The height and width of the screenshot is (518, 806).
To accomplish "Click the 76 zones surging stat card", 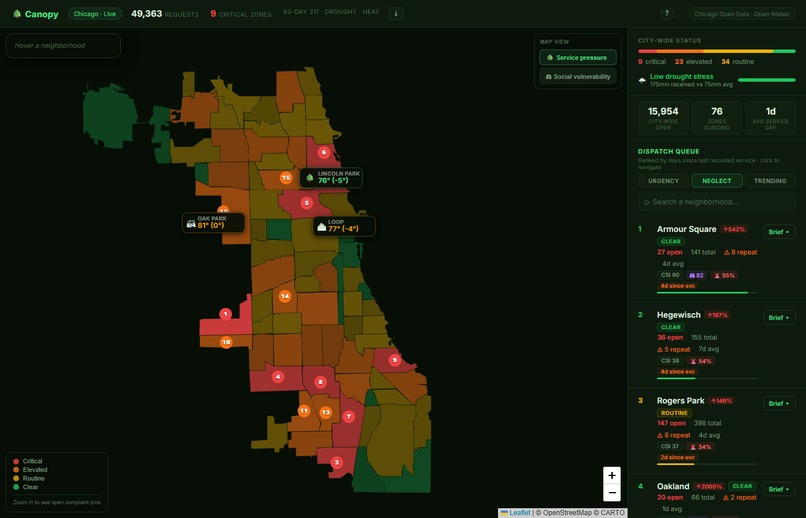I will (717, 118).
